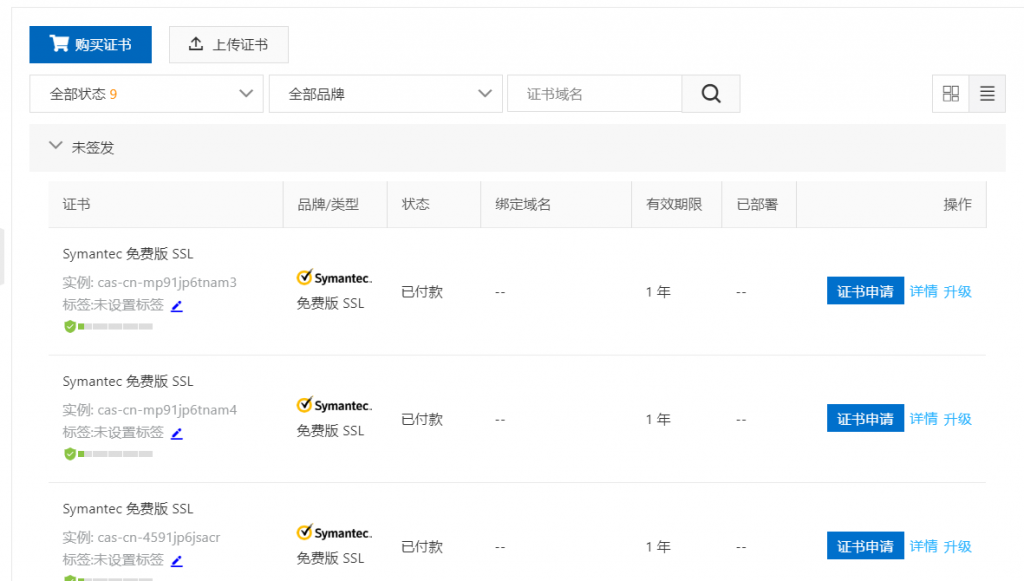Click Symantec logo in first row
Screen dimensions: 1024x581
click(334, 278)
